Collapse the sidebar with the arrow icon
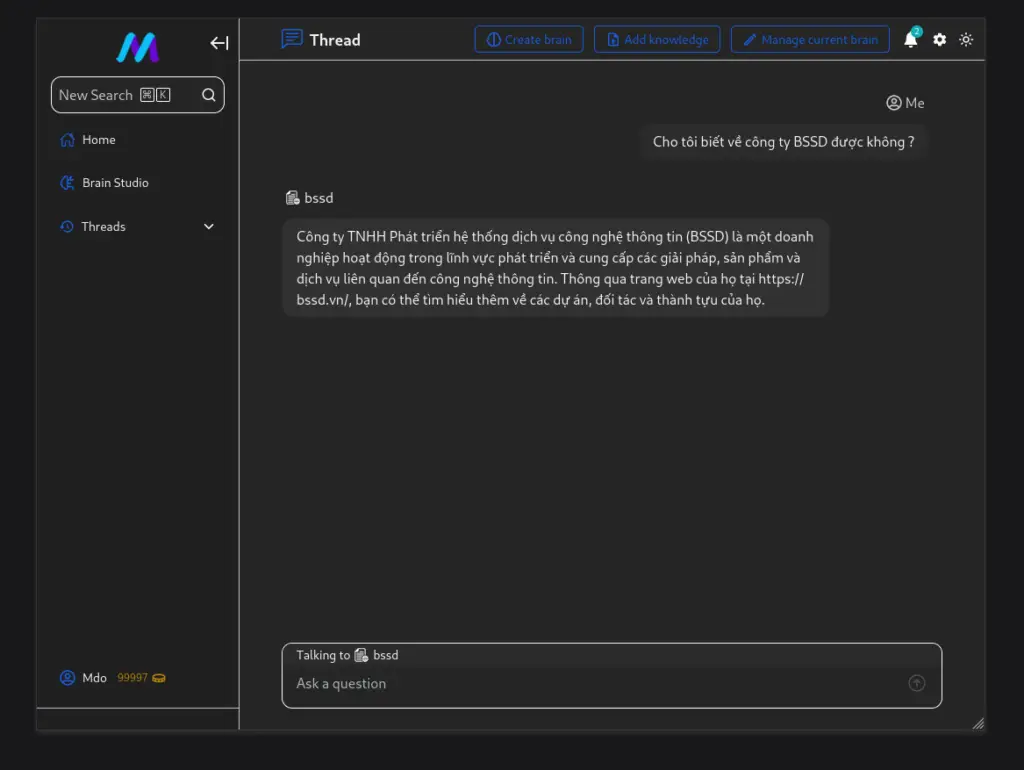Screen dimensions: 1024x770 (219, 43)
